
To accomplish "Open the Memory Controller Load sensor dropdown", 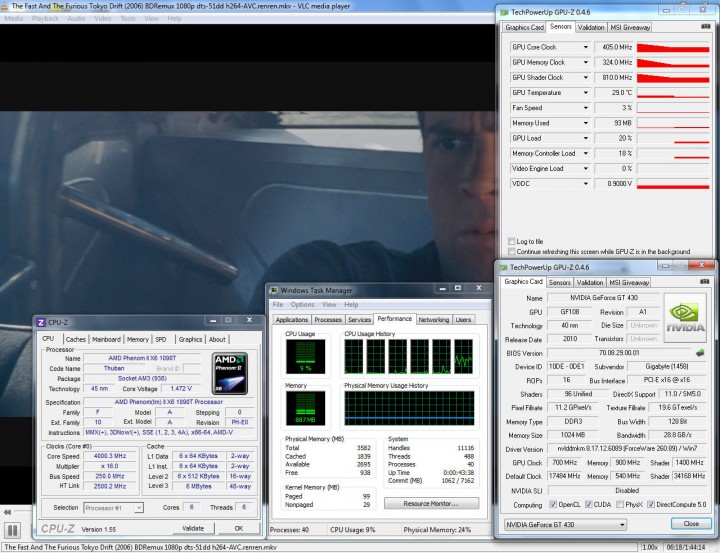I will (x=586, y=153).
